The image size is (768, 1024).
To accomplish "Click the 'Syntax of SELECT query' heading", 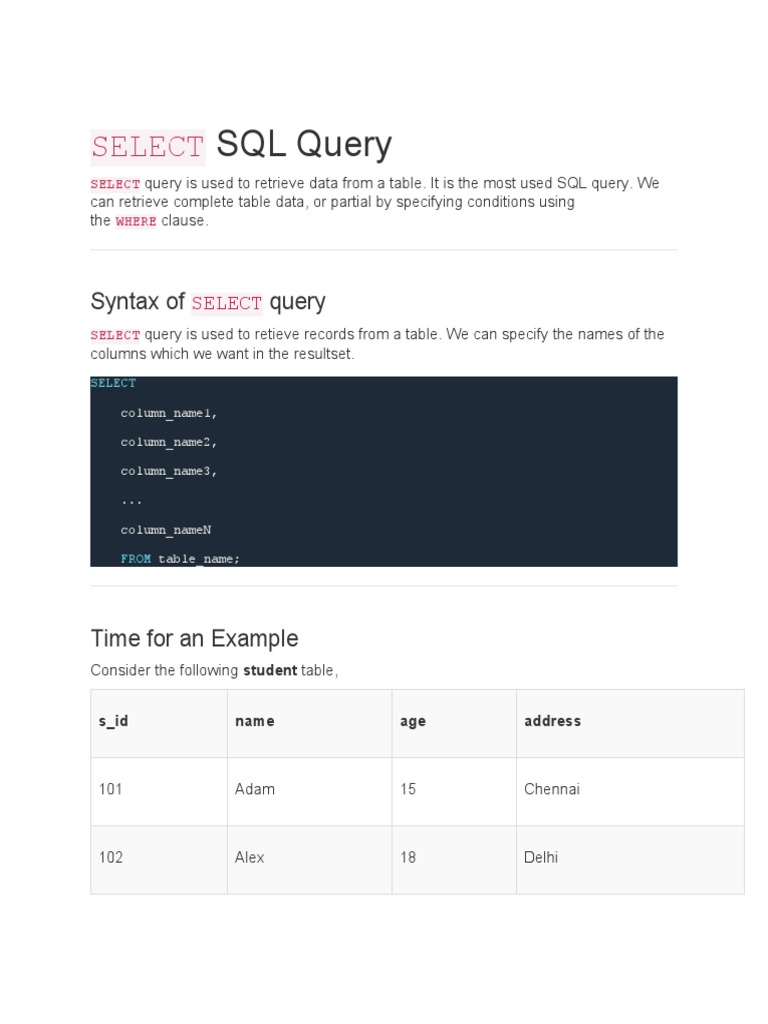I will pos(208,302).
